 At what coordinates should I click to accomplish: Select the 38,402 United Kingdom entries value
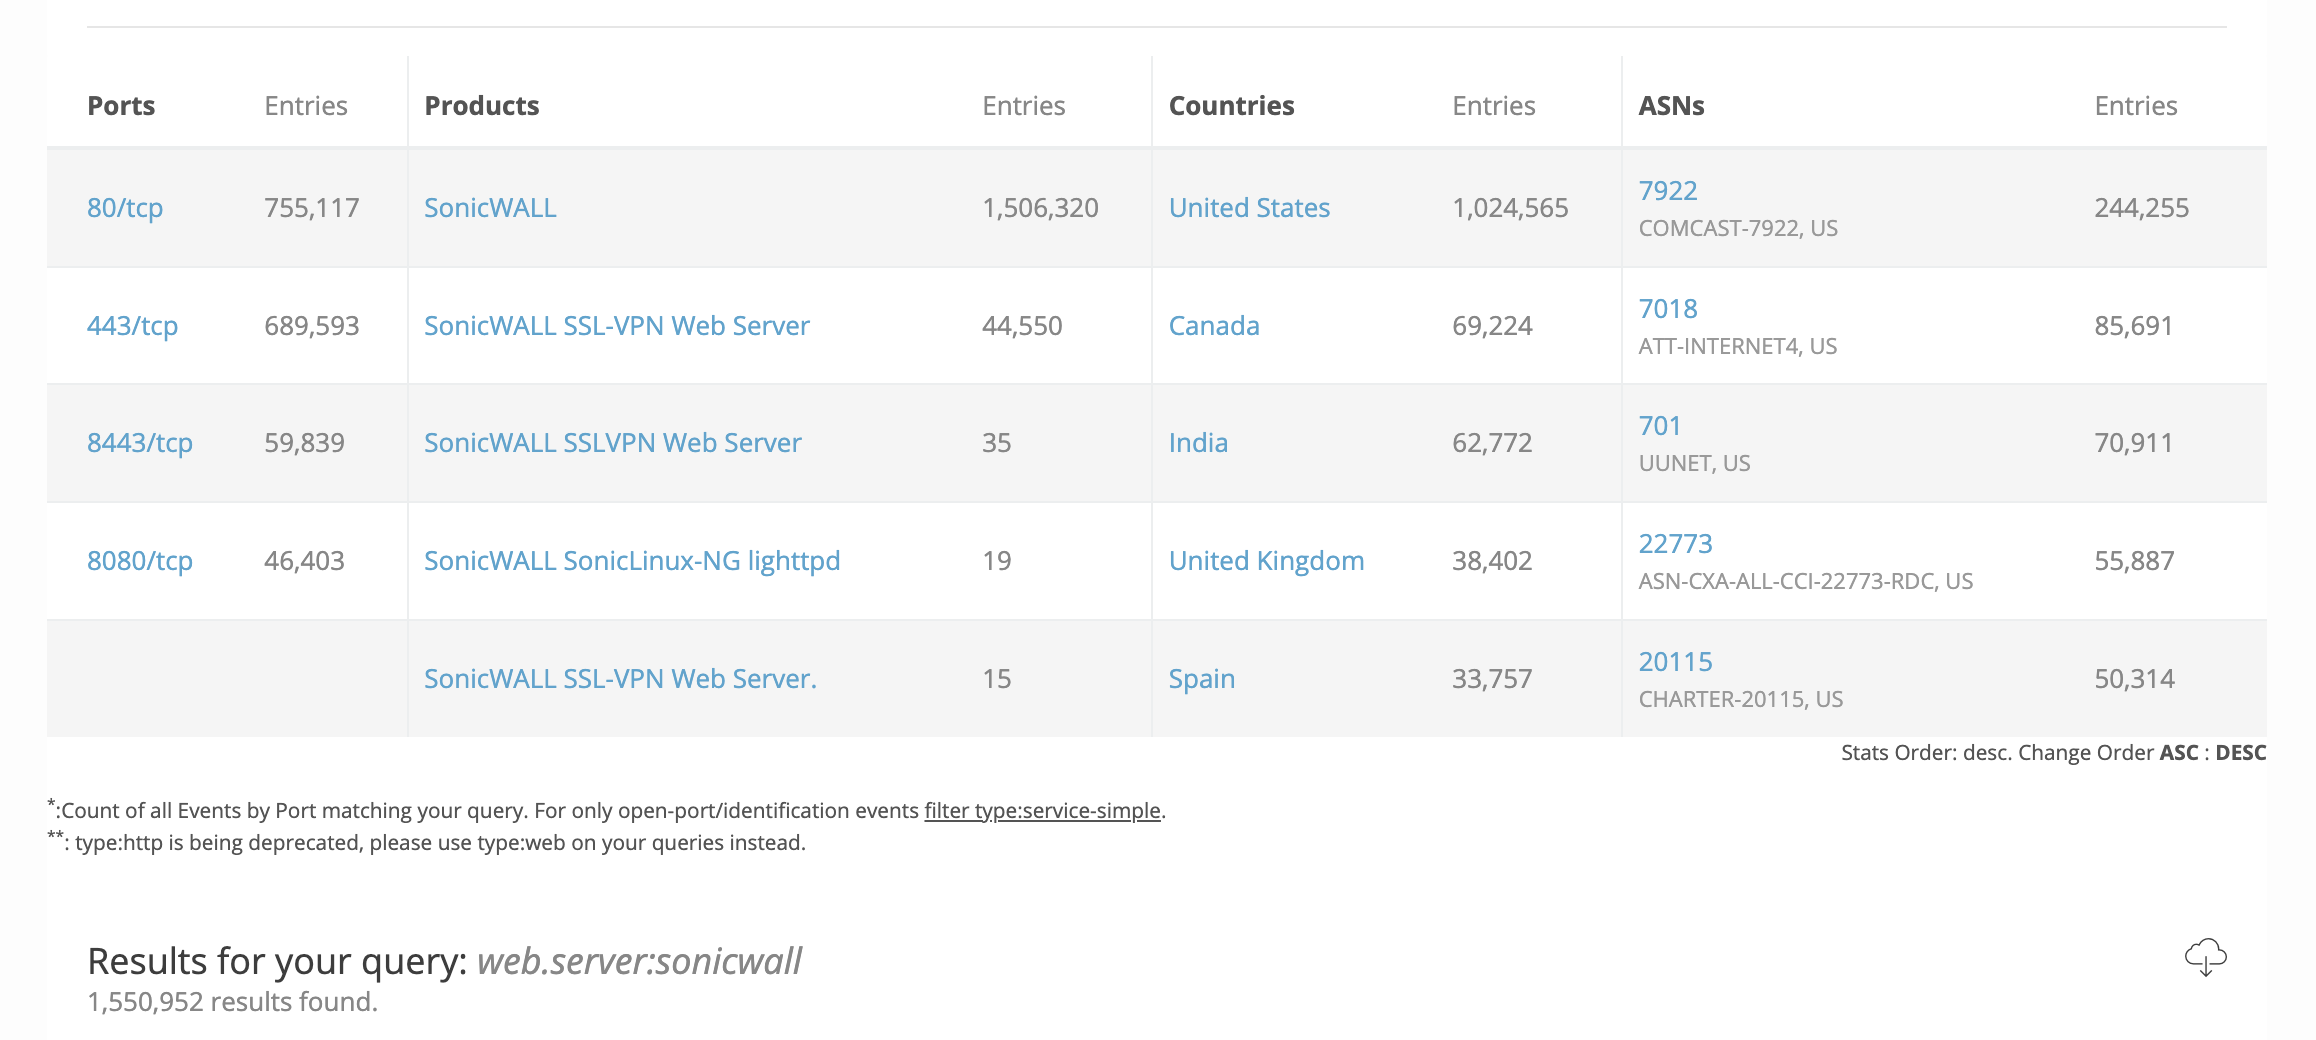1492,561
